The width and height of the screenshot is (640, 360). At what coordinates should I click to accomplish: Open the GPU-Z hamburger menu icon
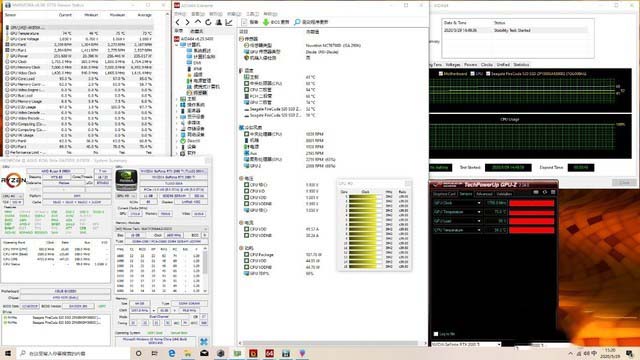pyautogui.click(x=553, y=192)
